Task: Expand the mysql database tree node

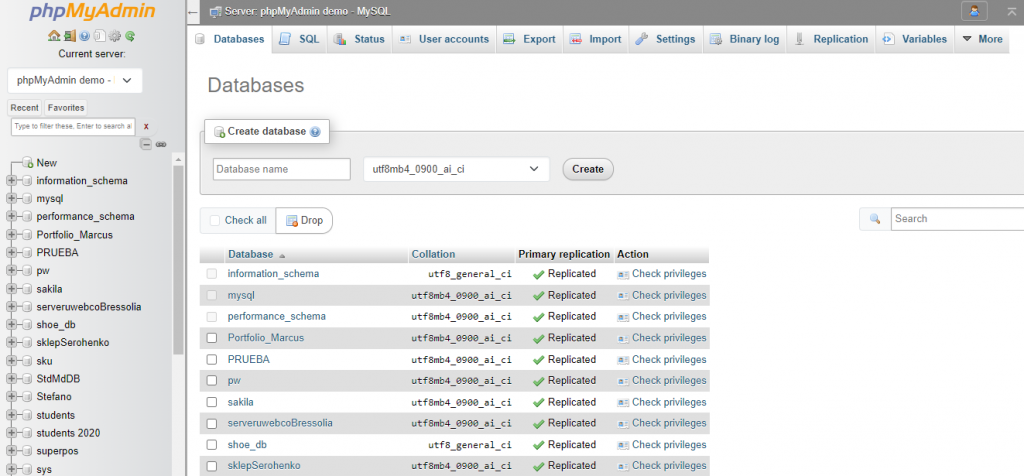Action: (12, 199)
